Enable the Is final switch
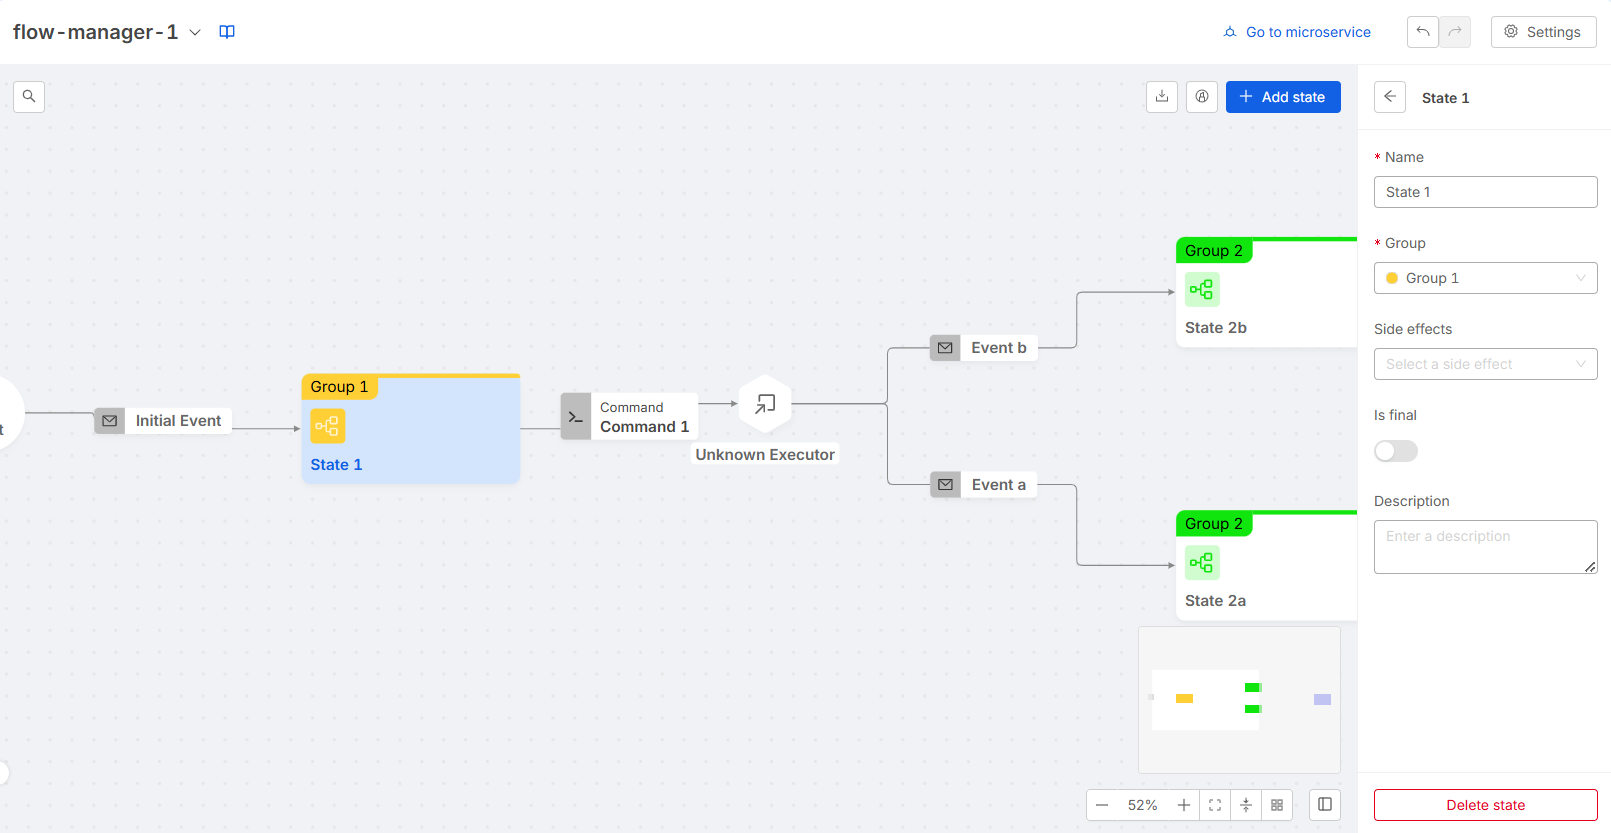The height and width of the screenshot is (833, 1611). coord(1395,451)
